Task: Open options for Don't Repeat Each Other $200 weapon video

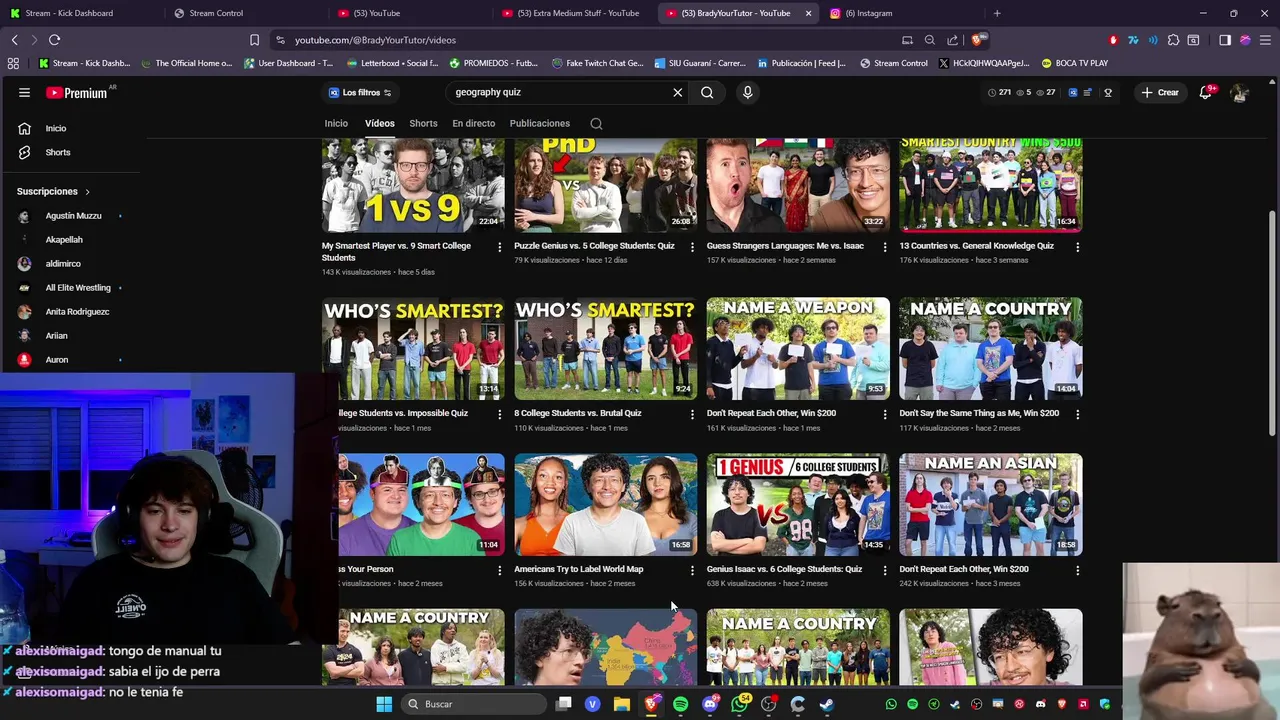Action: tap(884, 414)
